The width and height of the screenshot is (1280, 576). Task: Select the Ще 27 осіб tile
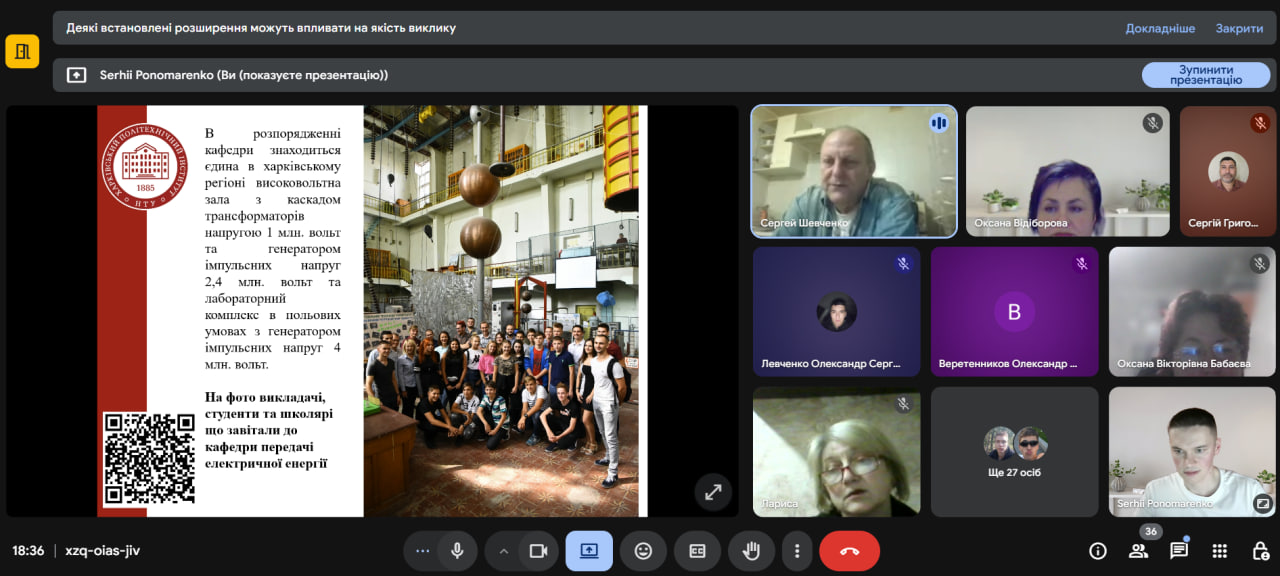coord(1015,452)
